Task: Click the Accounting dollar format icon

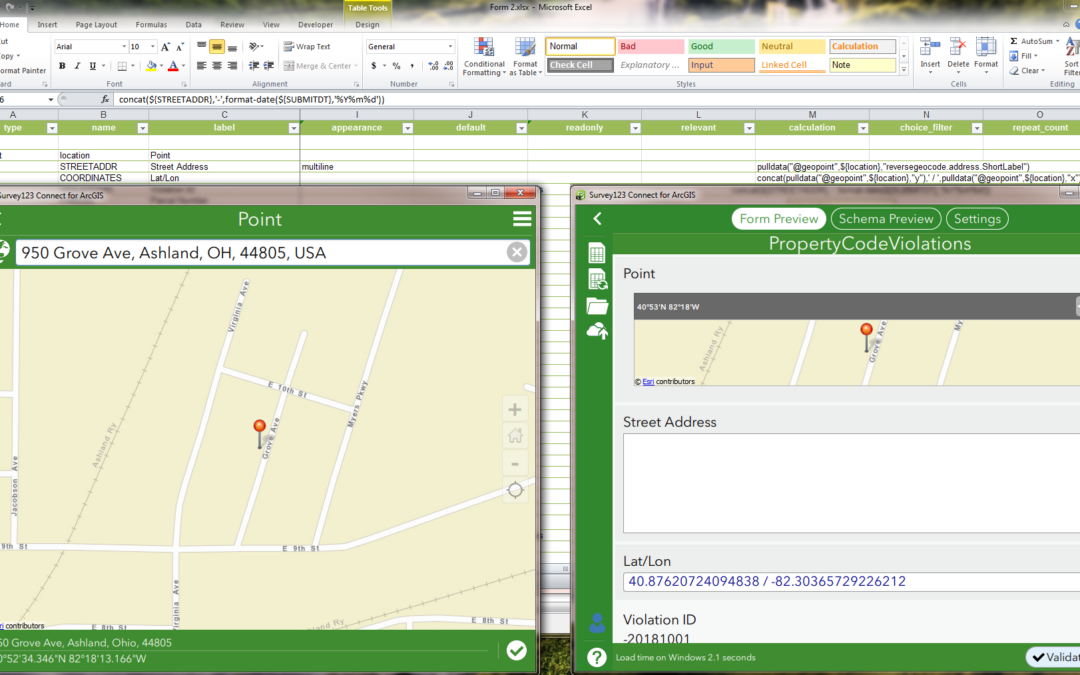Action: tap(374, 66)
